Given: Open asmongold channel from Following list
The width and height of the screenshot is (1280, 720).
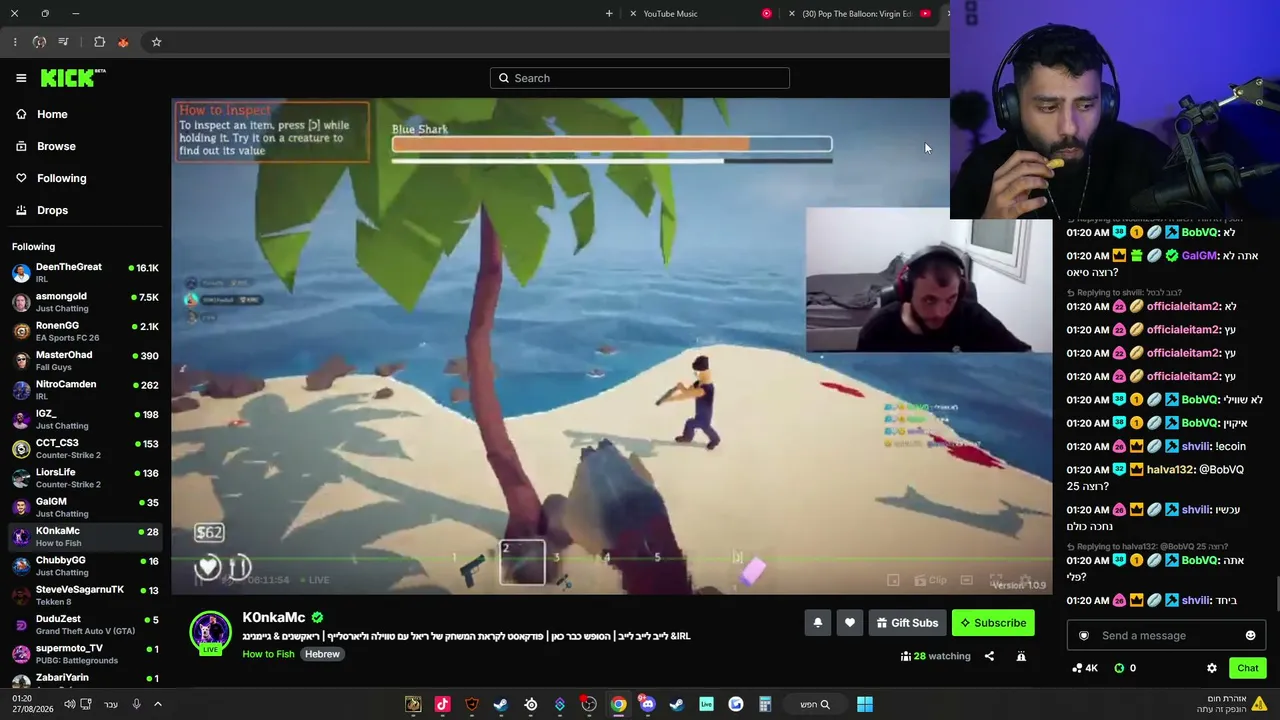Looking at the screenshot, I should tap(85, 302).
